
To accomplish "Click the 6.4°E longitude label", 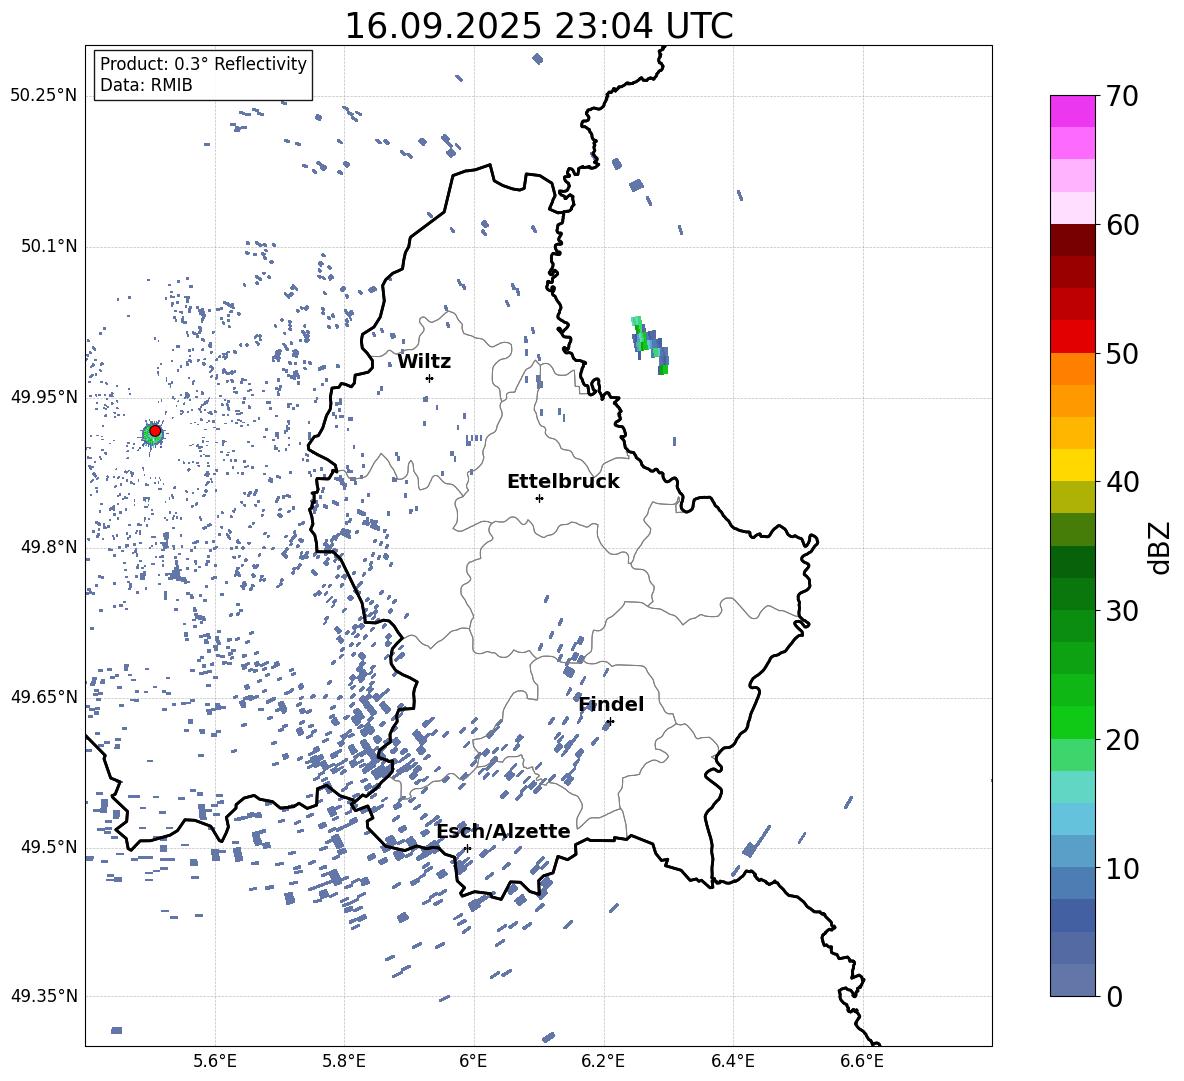I will coord(732,1061).
